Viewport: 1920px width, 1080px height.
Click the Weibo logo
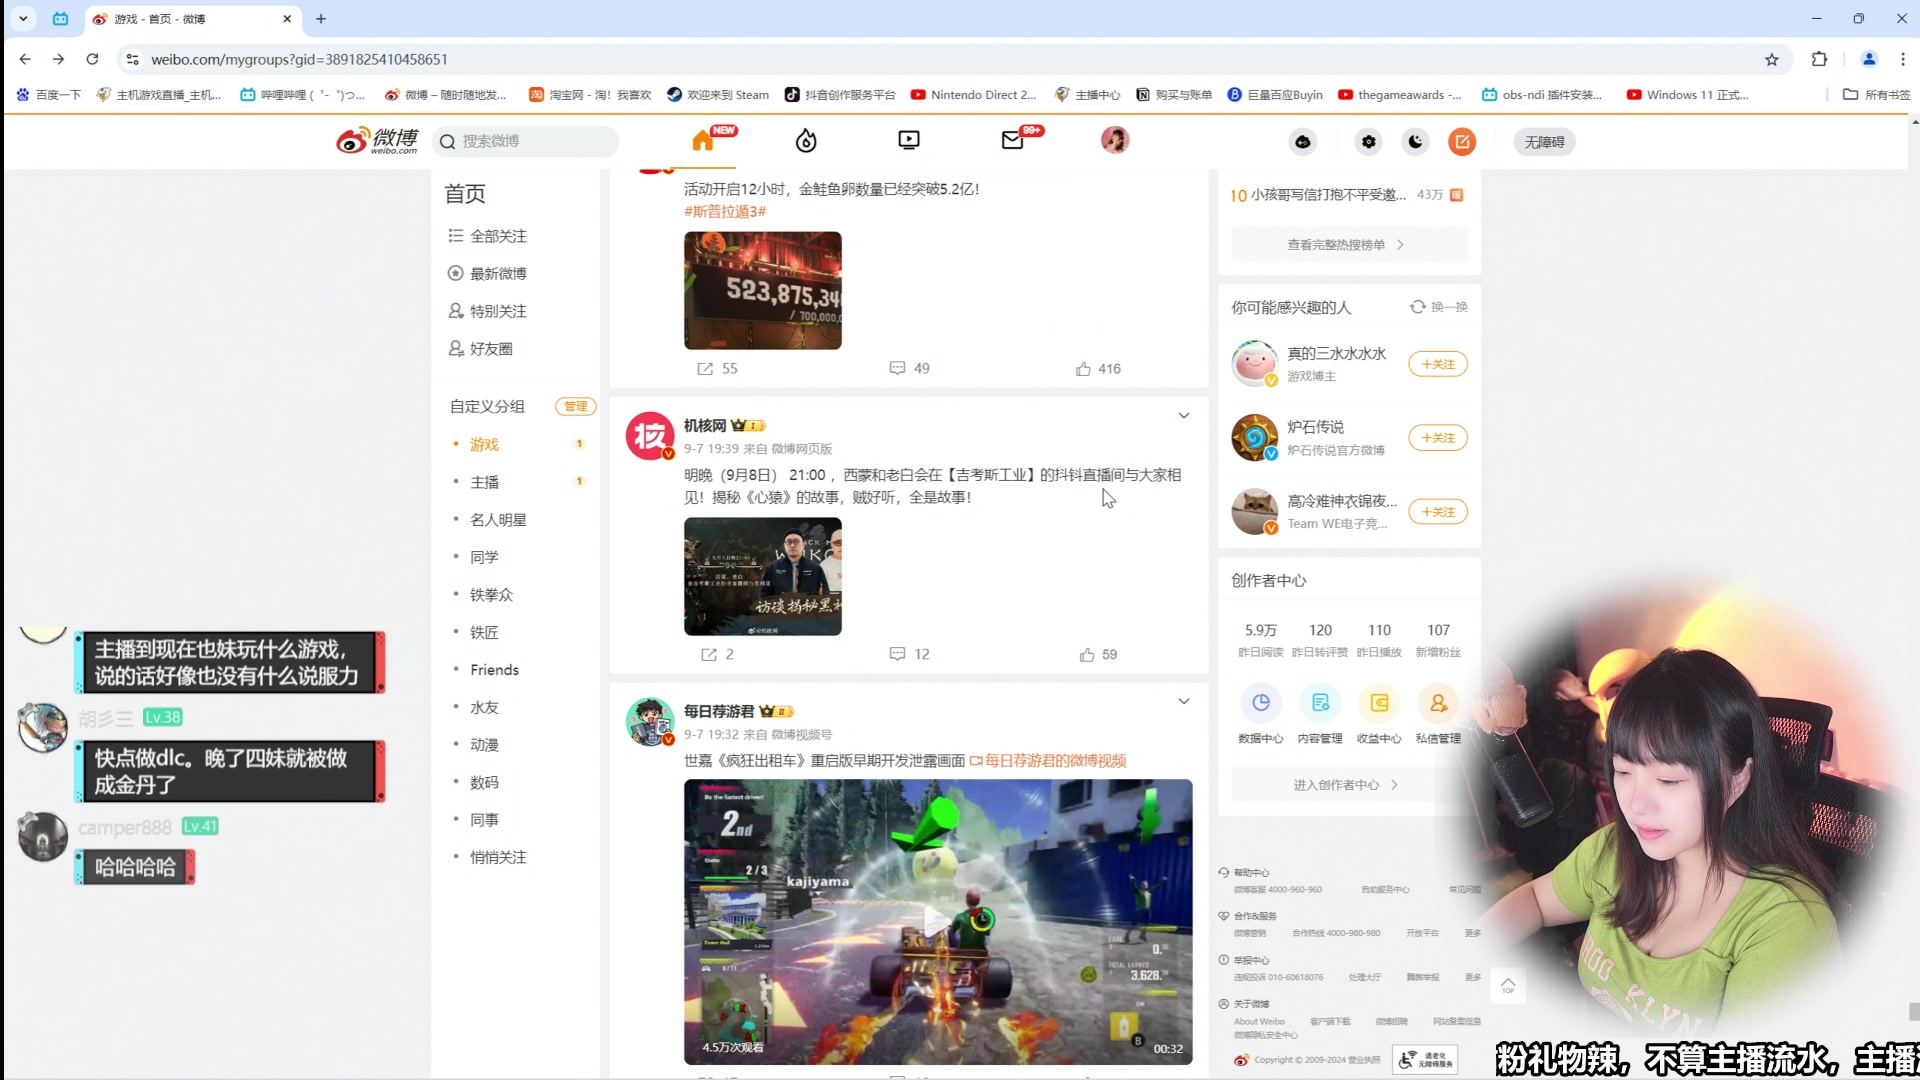point(377,141)
